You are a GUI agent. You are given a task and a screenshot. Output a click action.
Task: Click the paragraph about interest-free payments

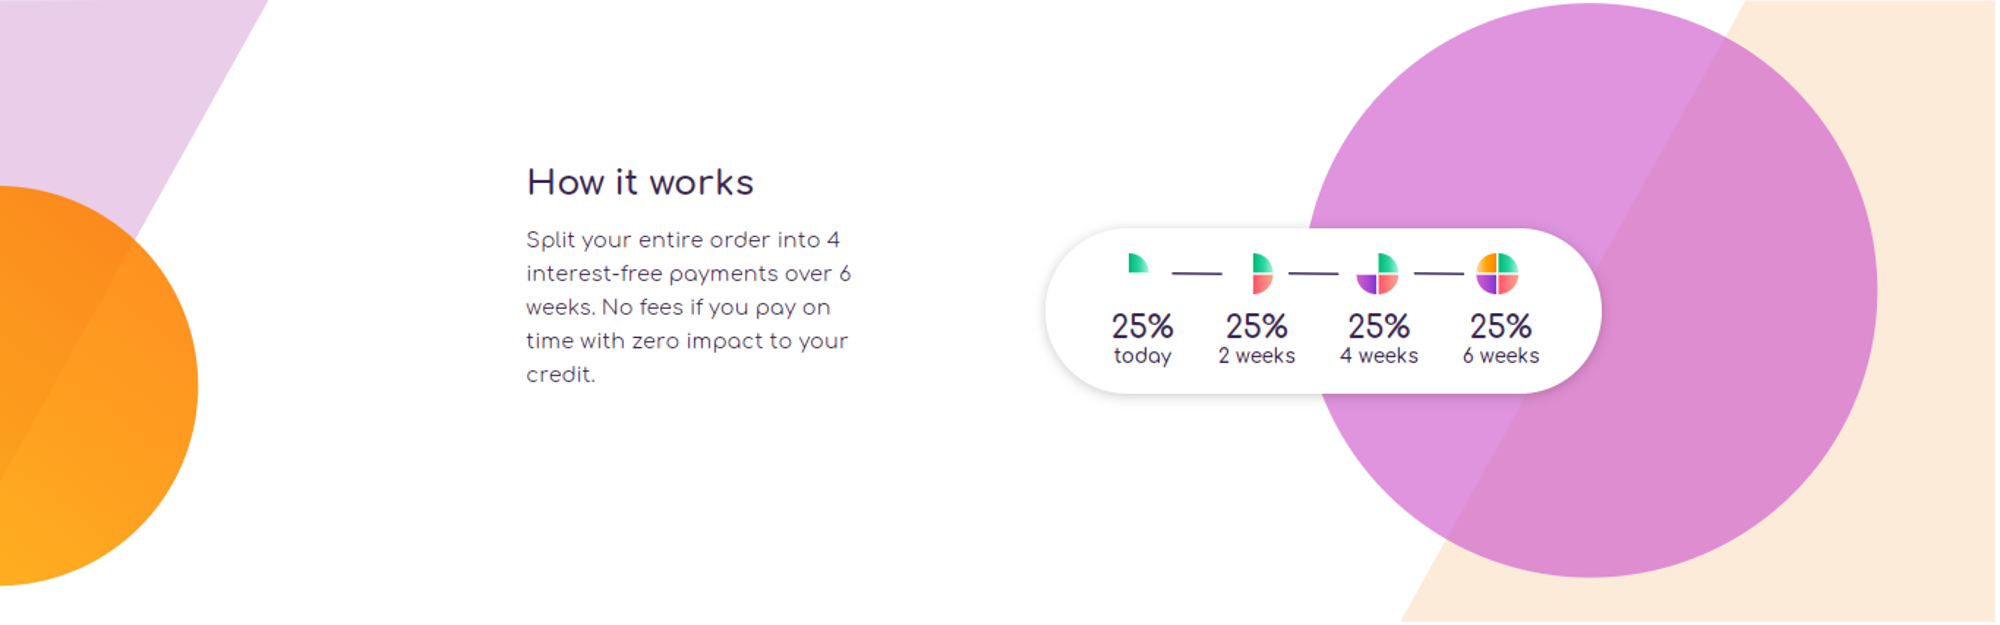tap(688, 307)
